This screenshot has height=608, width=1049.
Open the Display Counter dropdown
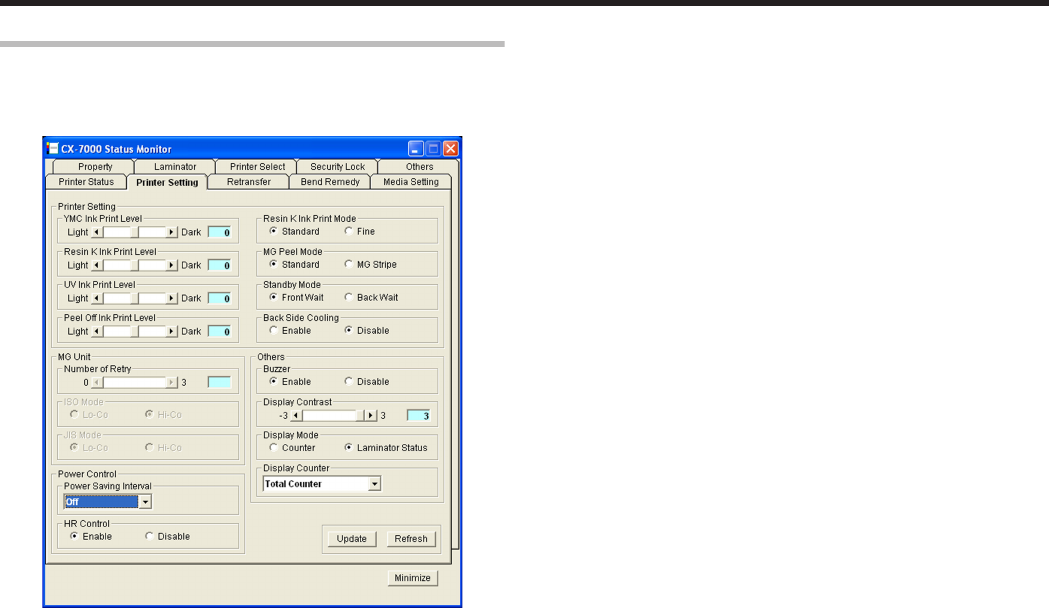(x=375, y=484)
